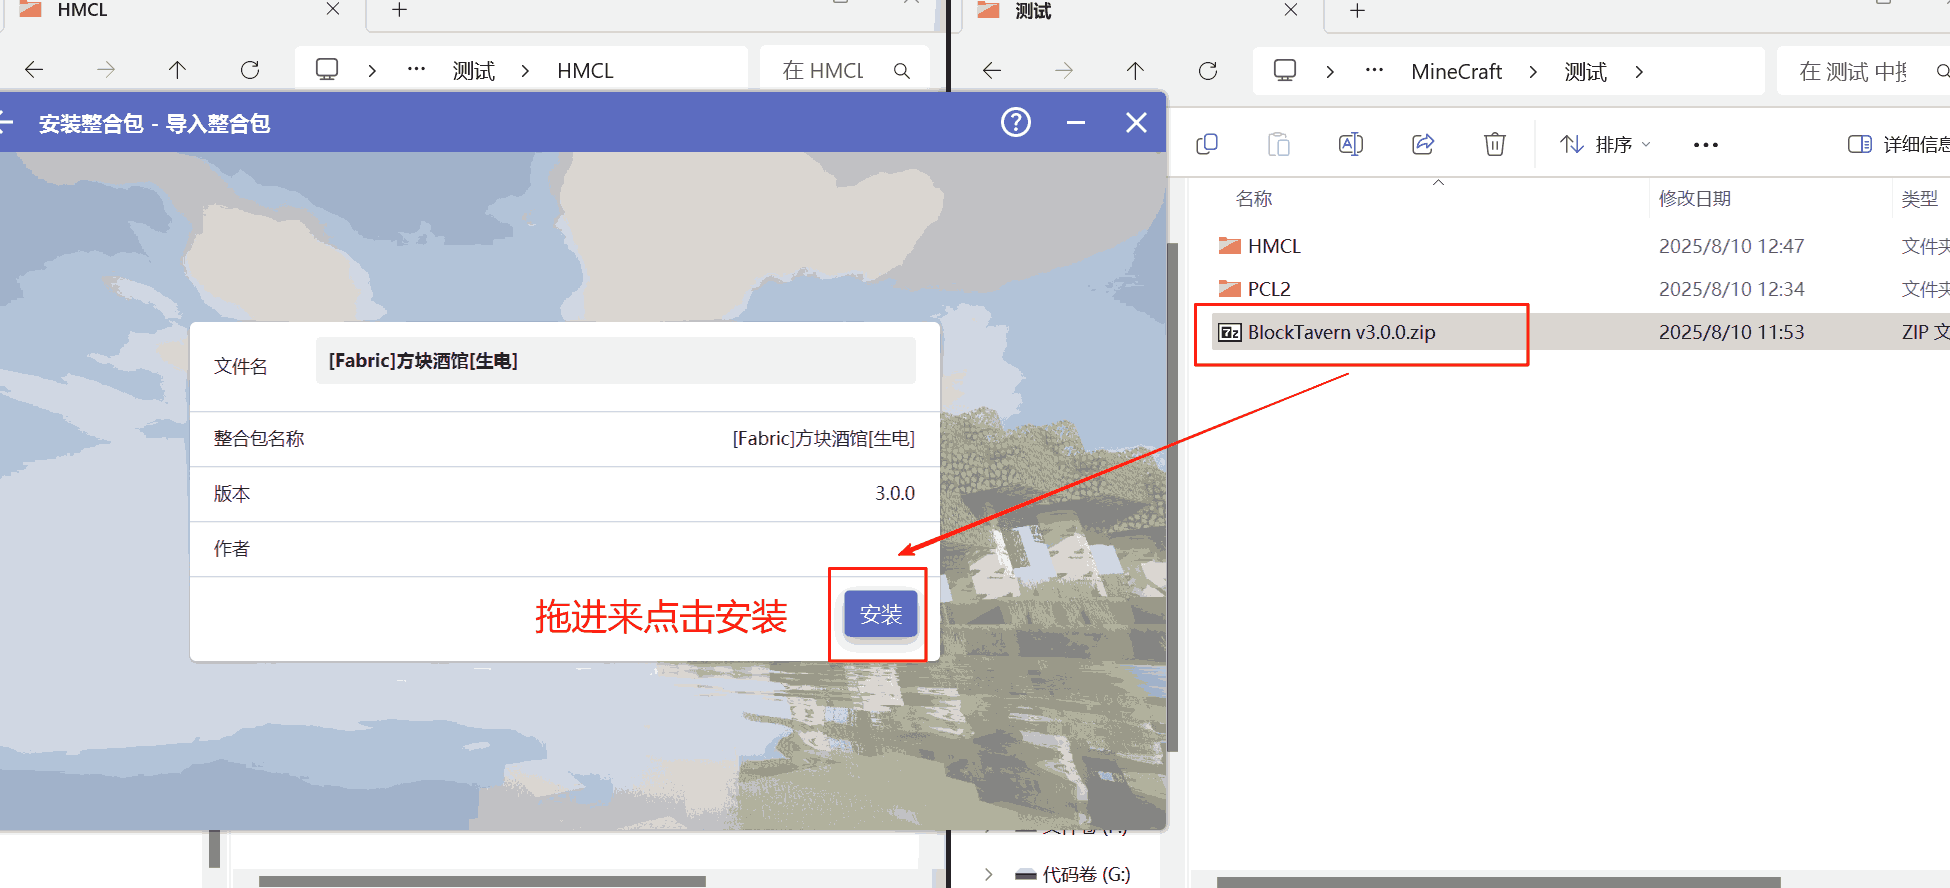
Task: Click the 在 测试 中搜索 search box
Action: [1864, 72]
